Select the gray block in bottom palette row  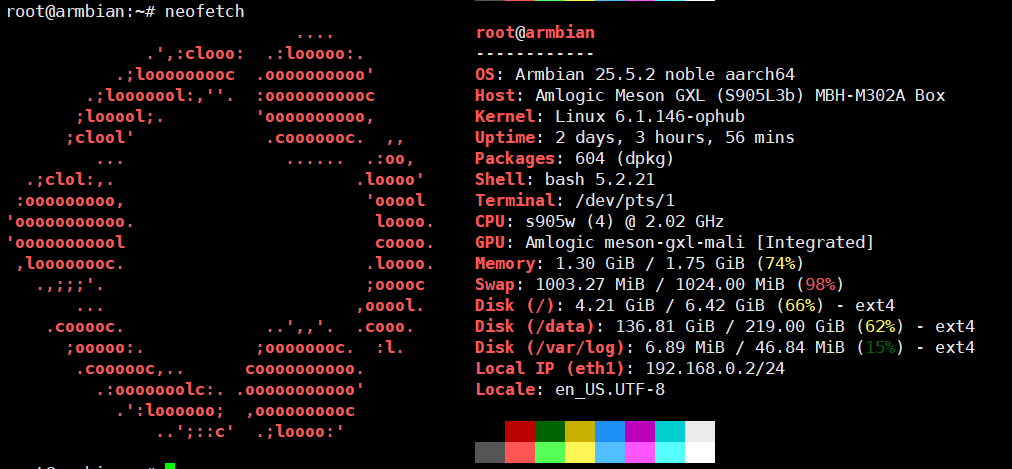click(490, 452)
